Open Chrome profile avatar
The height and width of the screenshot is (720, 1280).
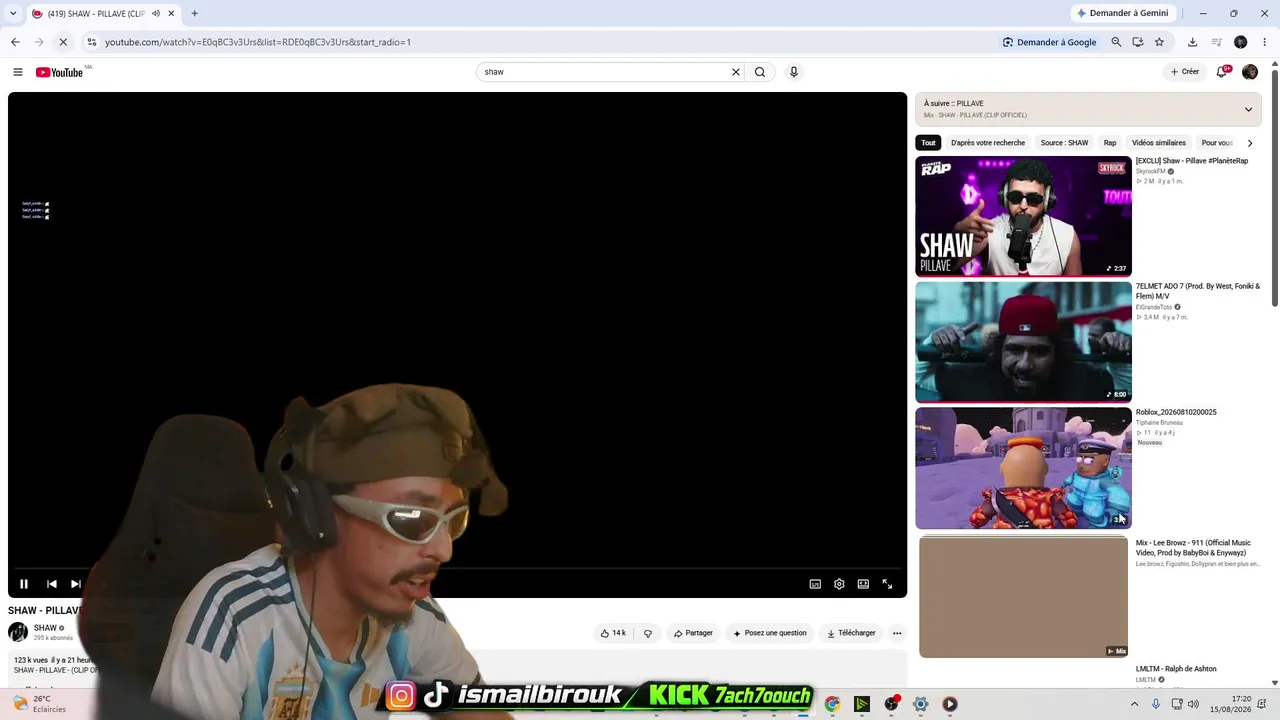point(1241,42)
